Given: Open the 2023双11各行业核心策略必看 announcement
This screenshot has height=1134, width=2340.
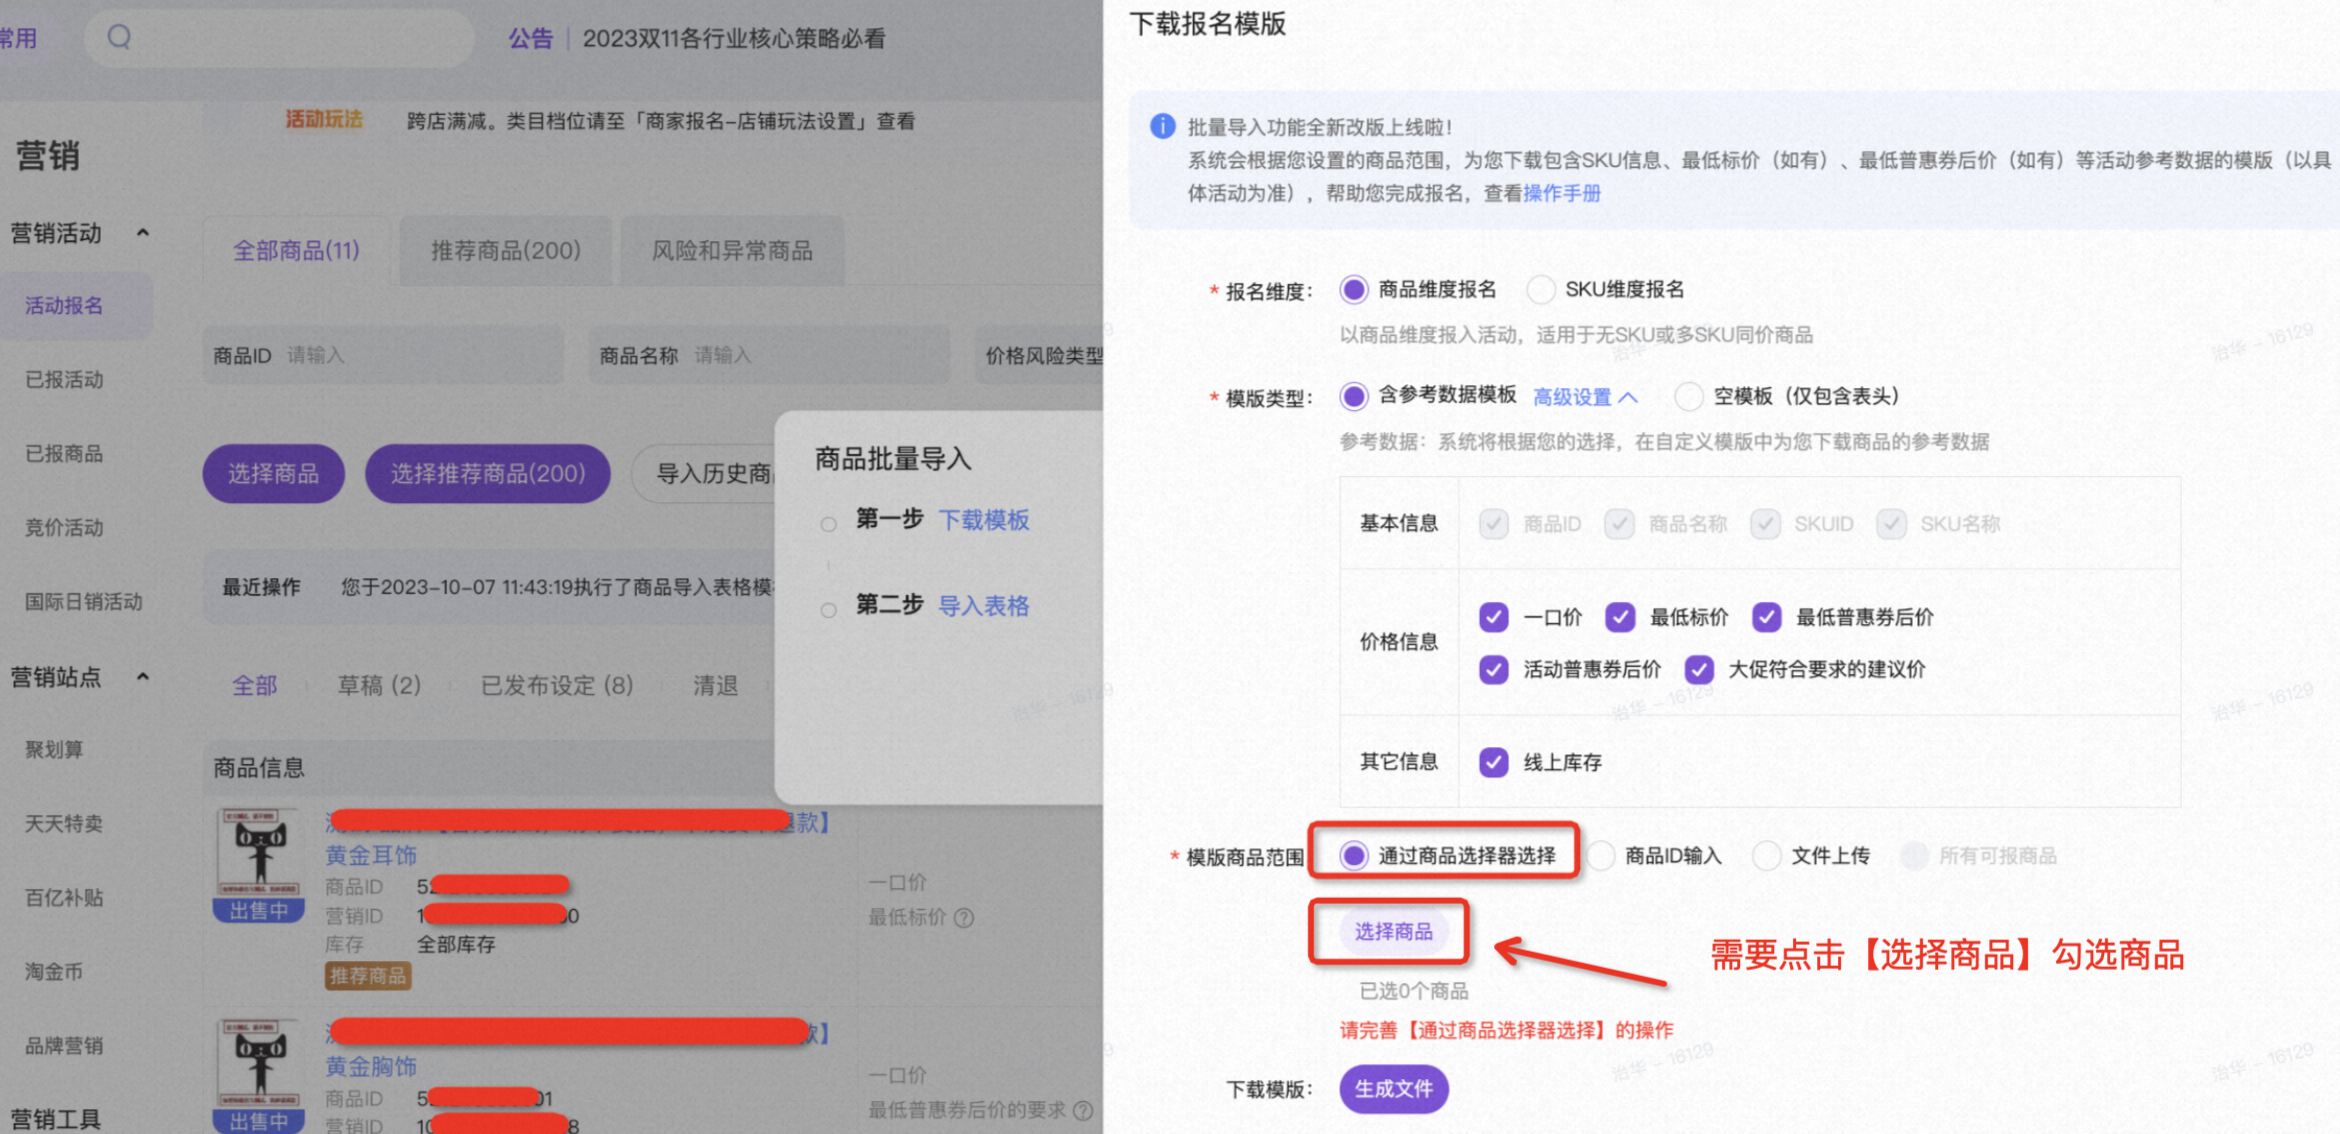Looking at the screenshot, I should [x=734, y=38].
